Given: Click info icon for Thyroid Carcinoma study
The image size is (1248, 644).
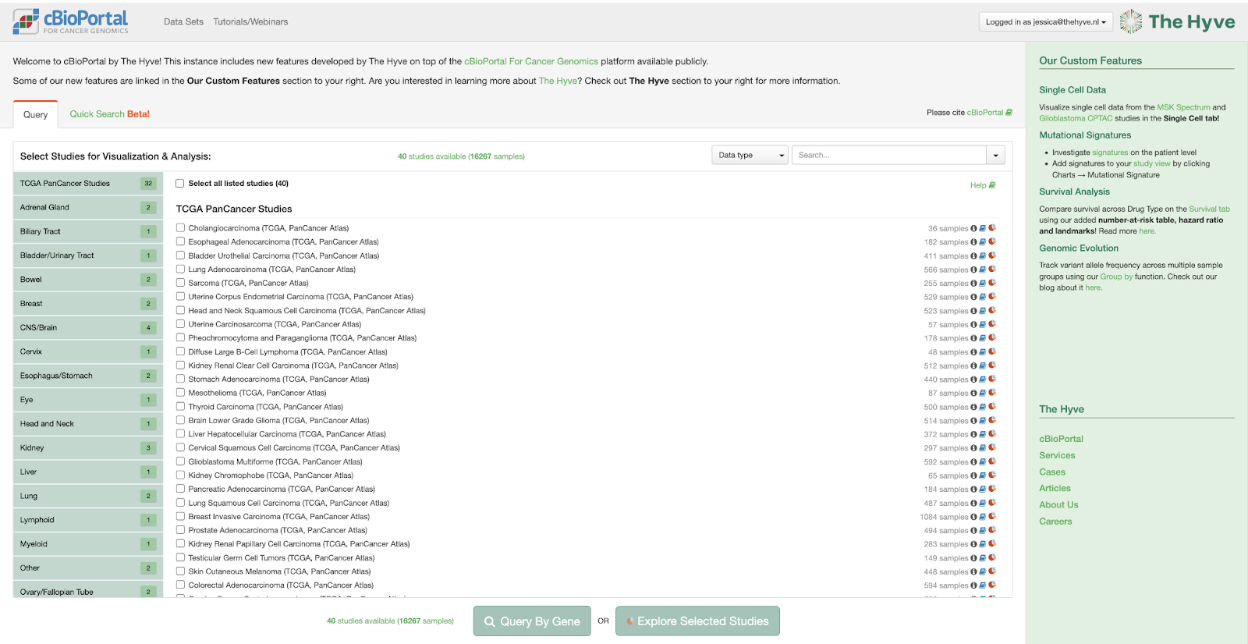Looking at the screenshot, I should [974, 407].
